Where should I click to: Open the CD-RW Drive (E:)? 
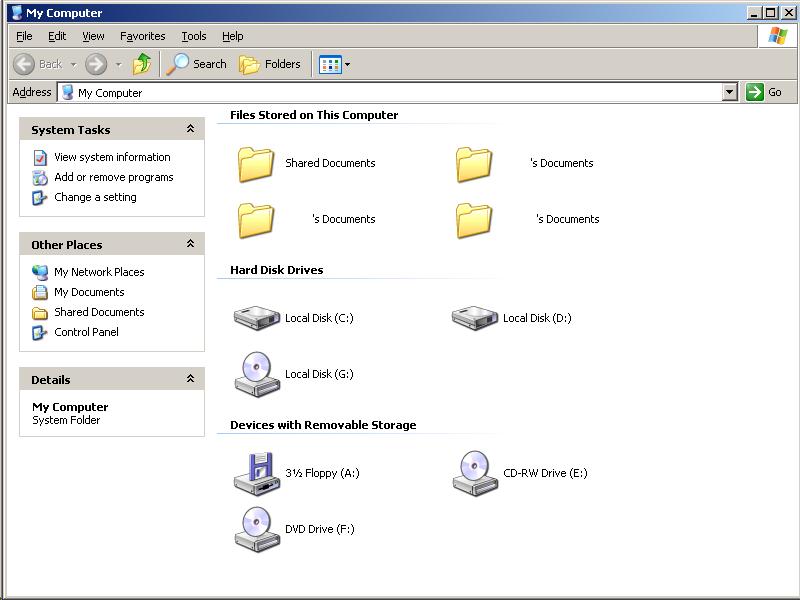pos(470,474)
